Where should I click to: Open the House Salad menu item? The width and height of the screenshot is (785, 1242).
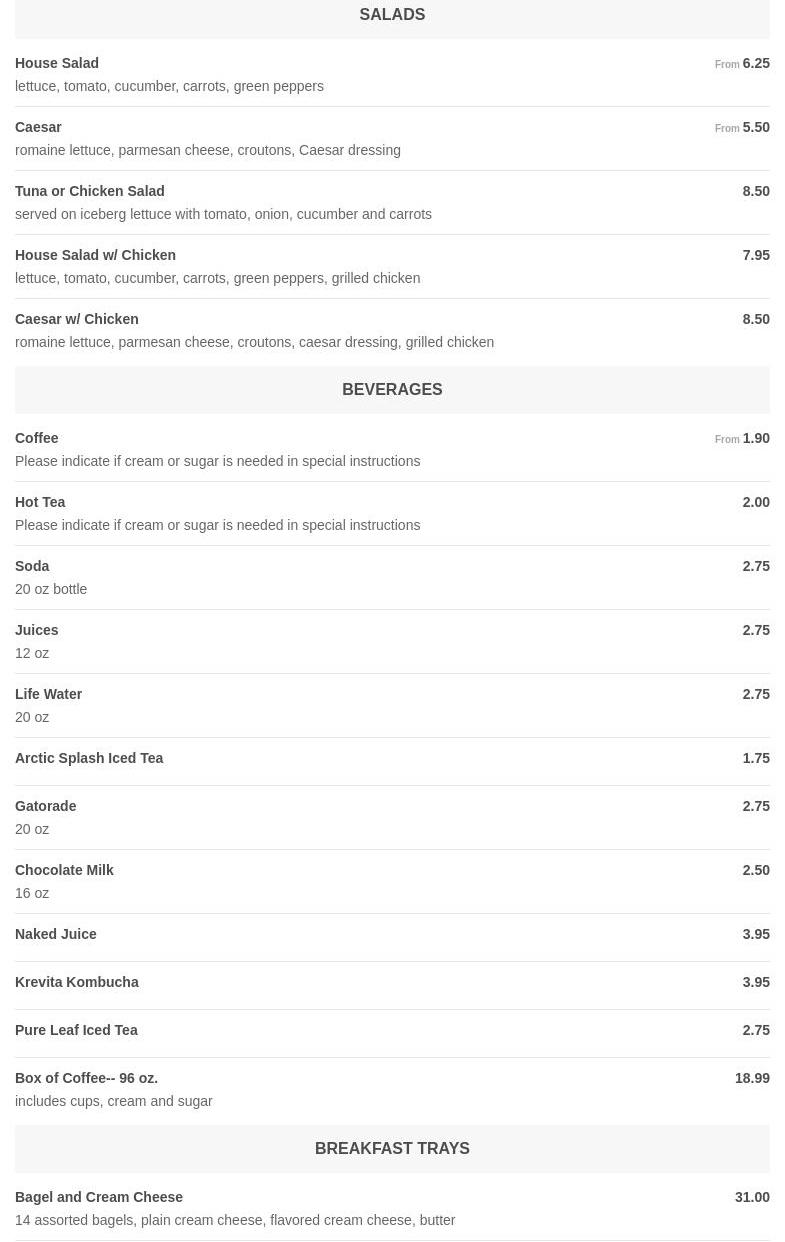(57, 64)
